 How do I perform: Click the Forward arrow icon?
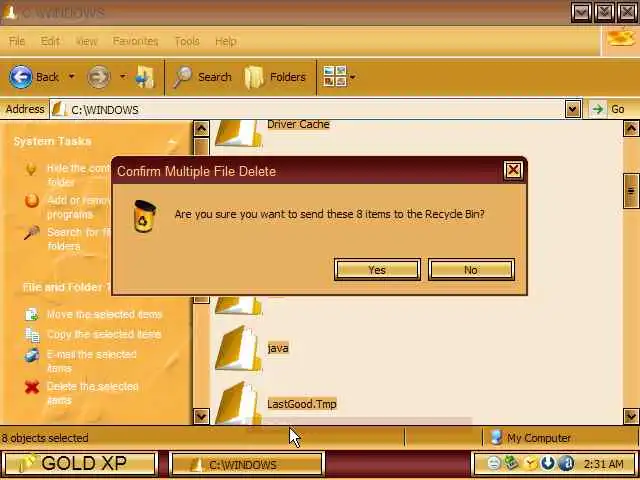pos(98,77)
